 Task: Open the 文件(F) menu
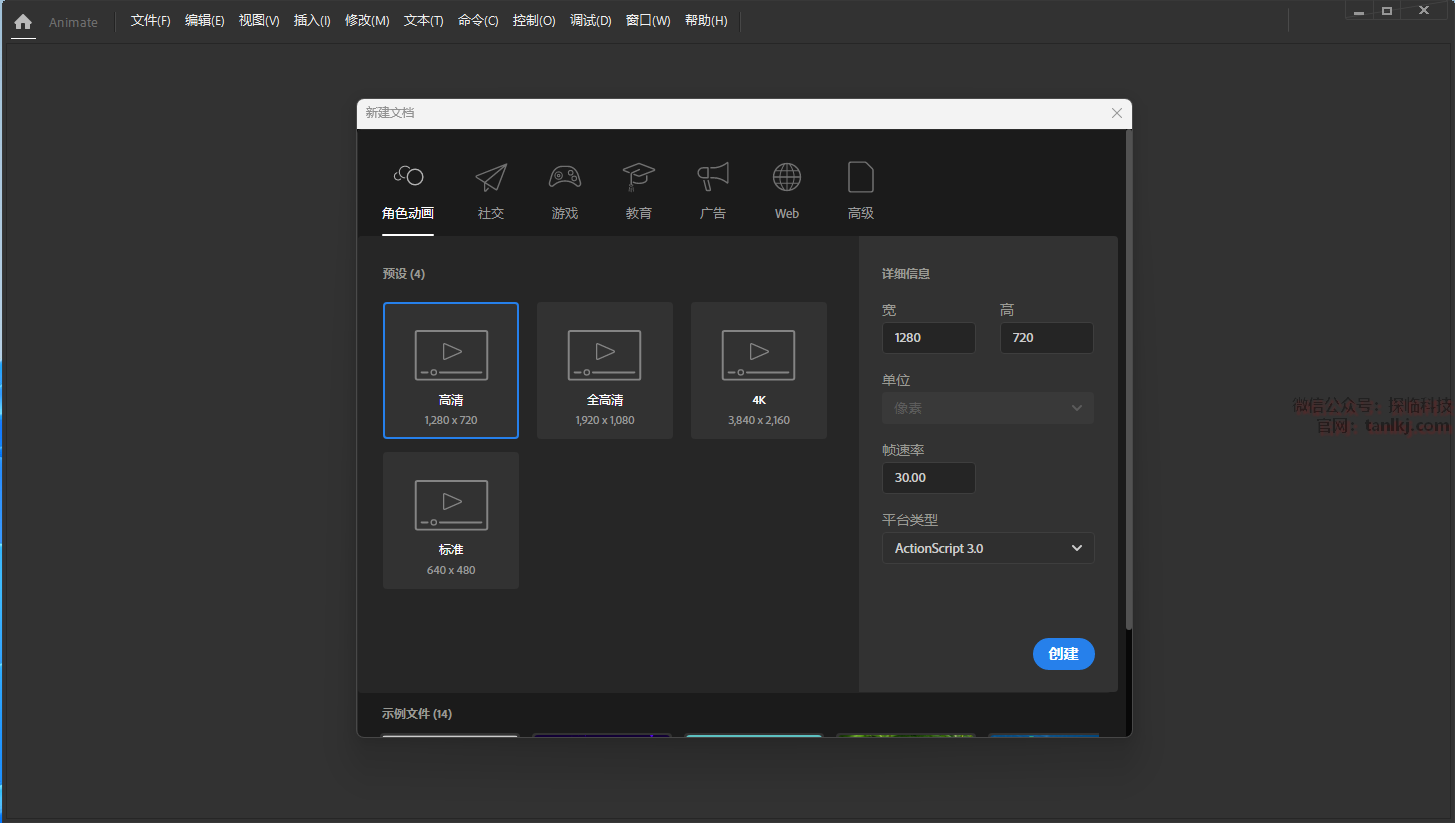tap(150, 21)
